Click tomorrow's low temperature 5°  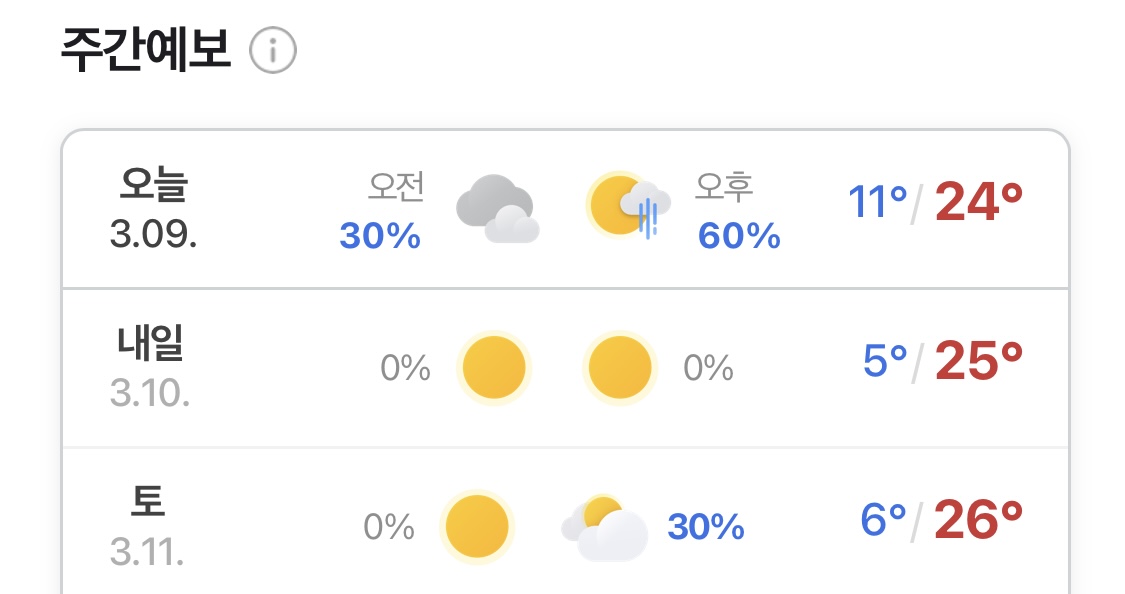click(885, 362)
